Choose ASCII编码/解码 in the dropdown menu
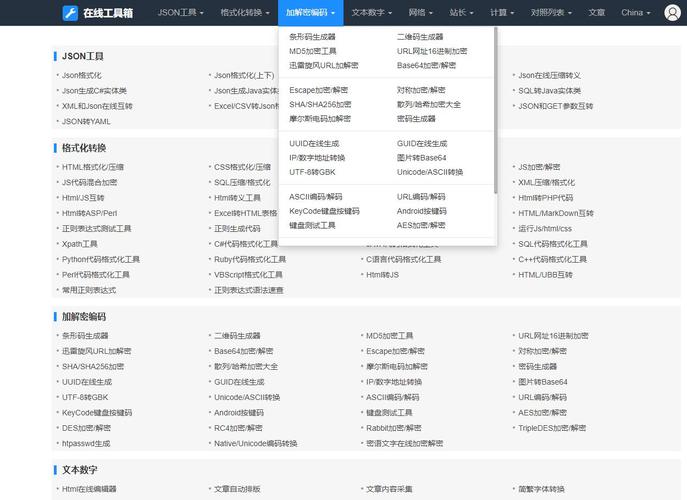687x500 pixels. [316, 197]
